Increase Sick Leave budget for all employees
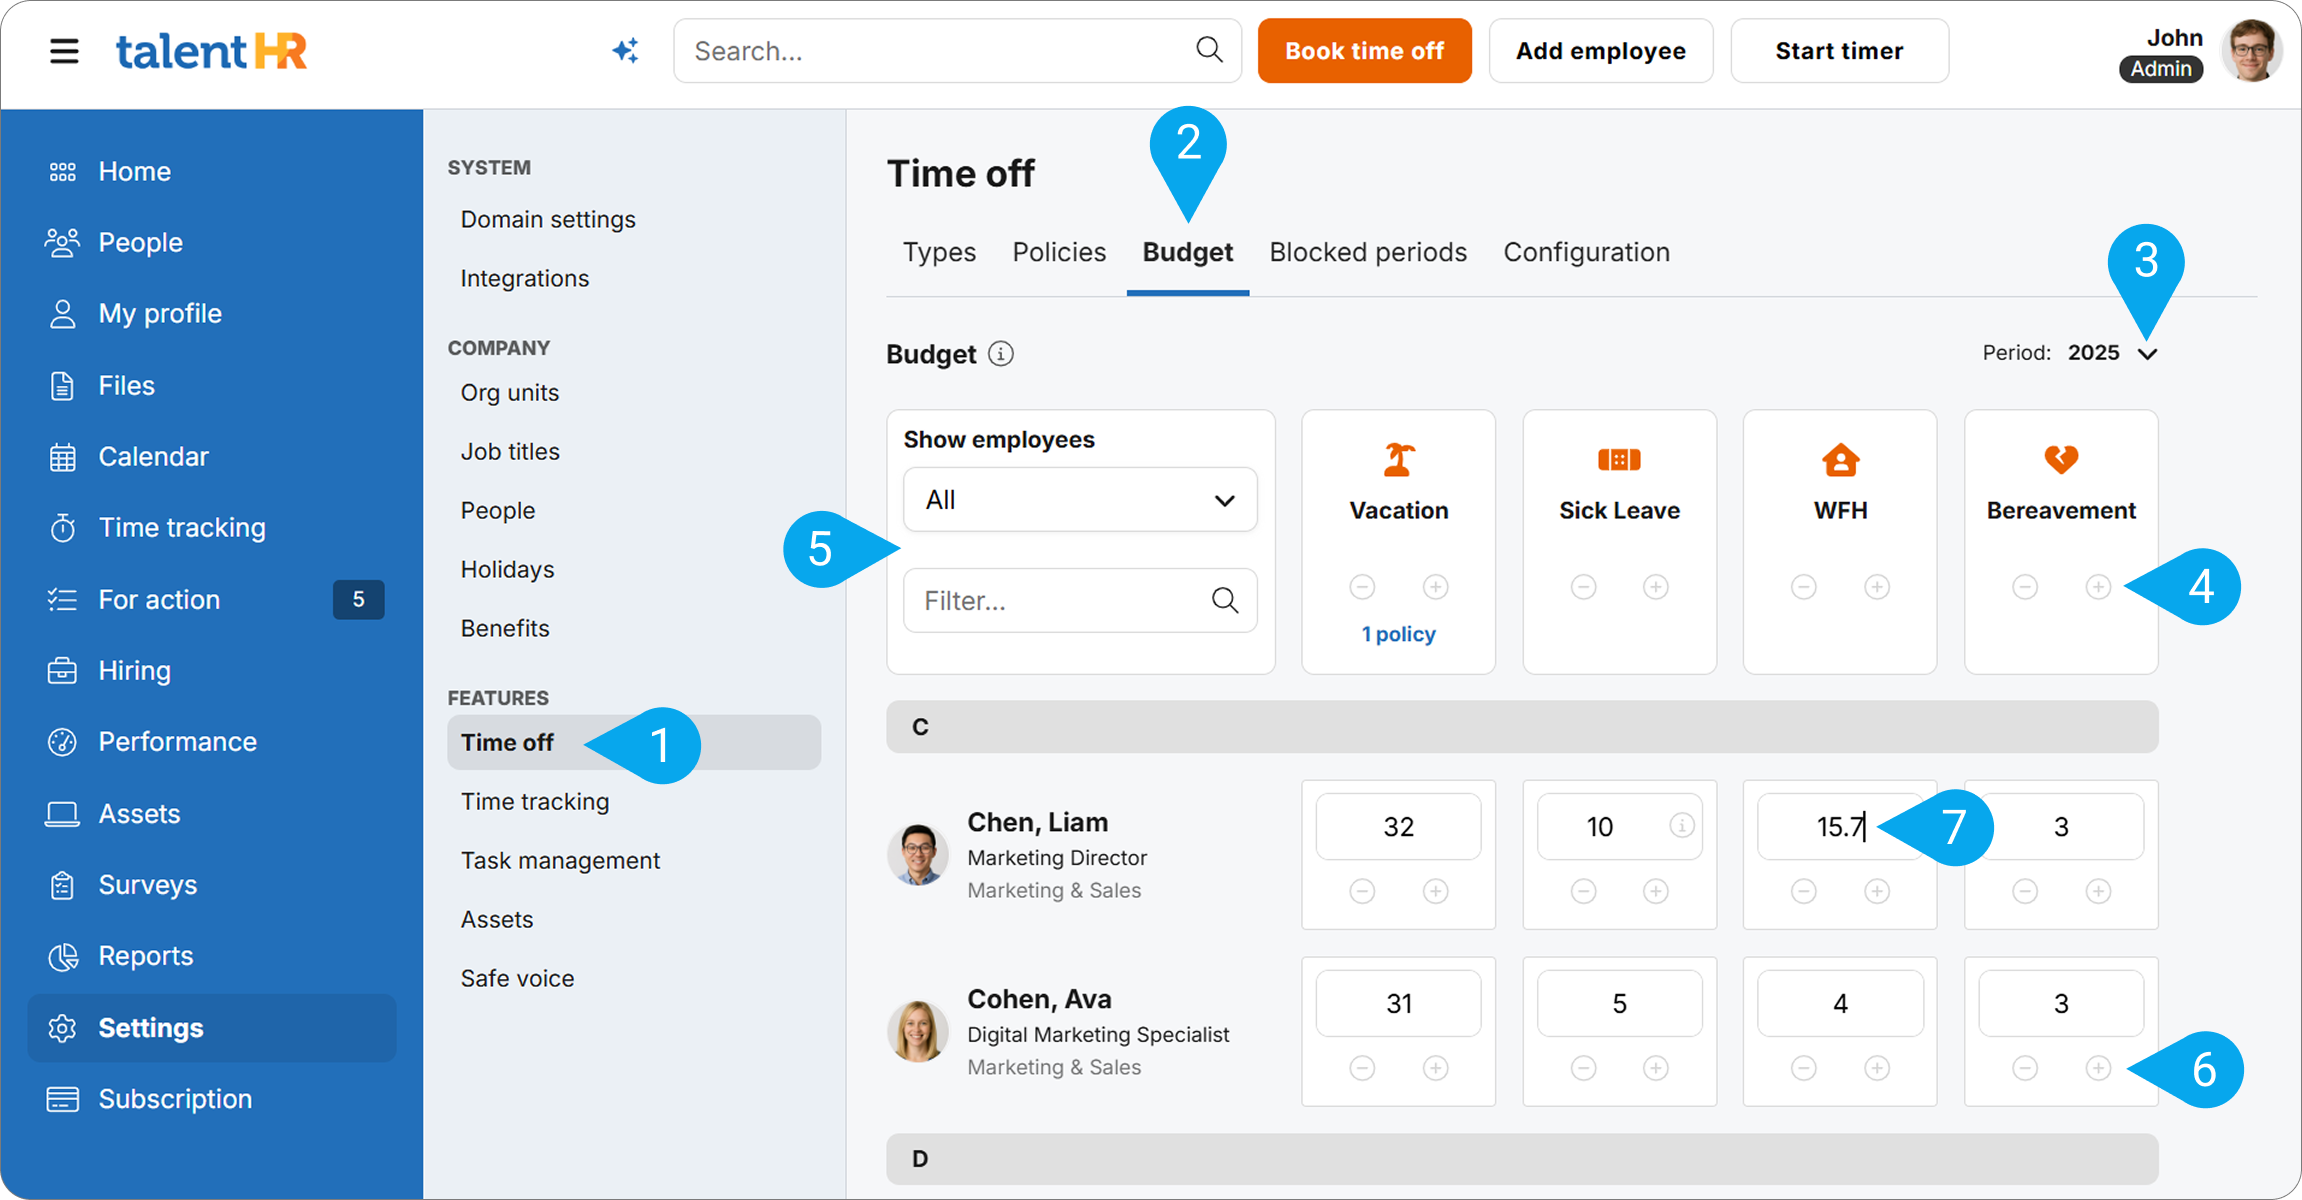 [1656, 587]
